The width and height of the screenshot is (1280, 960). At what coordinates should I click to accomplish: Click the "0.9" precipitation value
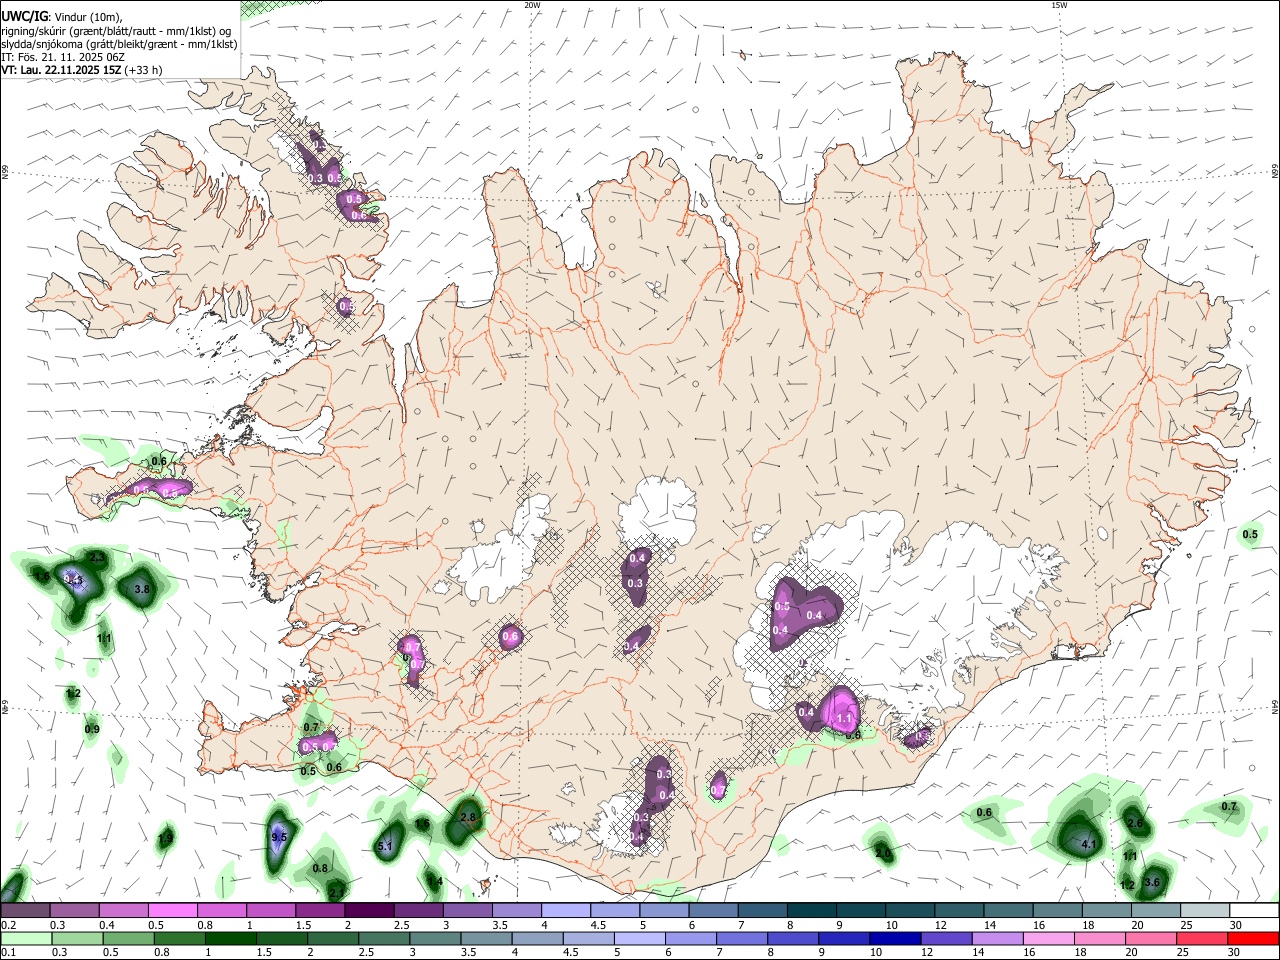[x=92, y=730]
